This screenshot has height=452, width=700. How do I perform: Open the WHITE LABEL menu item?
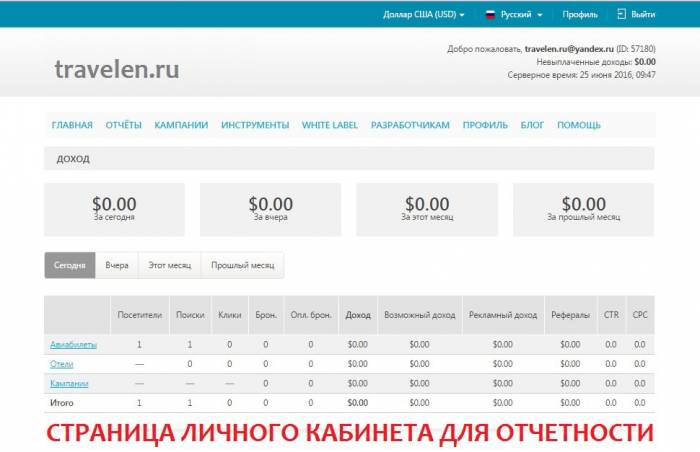(x=330, y=125)
